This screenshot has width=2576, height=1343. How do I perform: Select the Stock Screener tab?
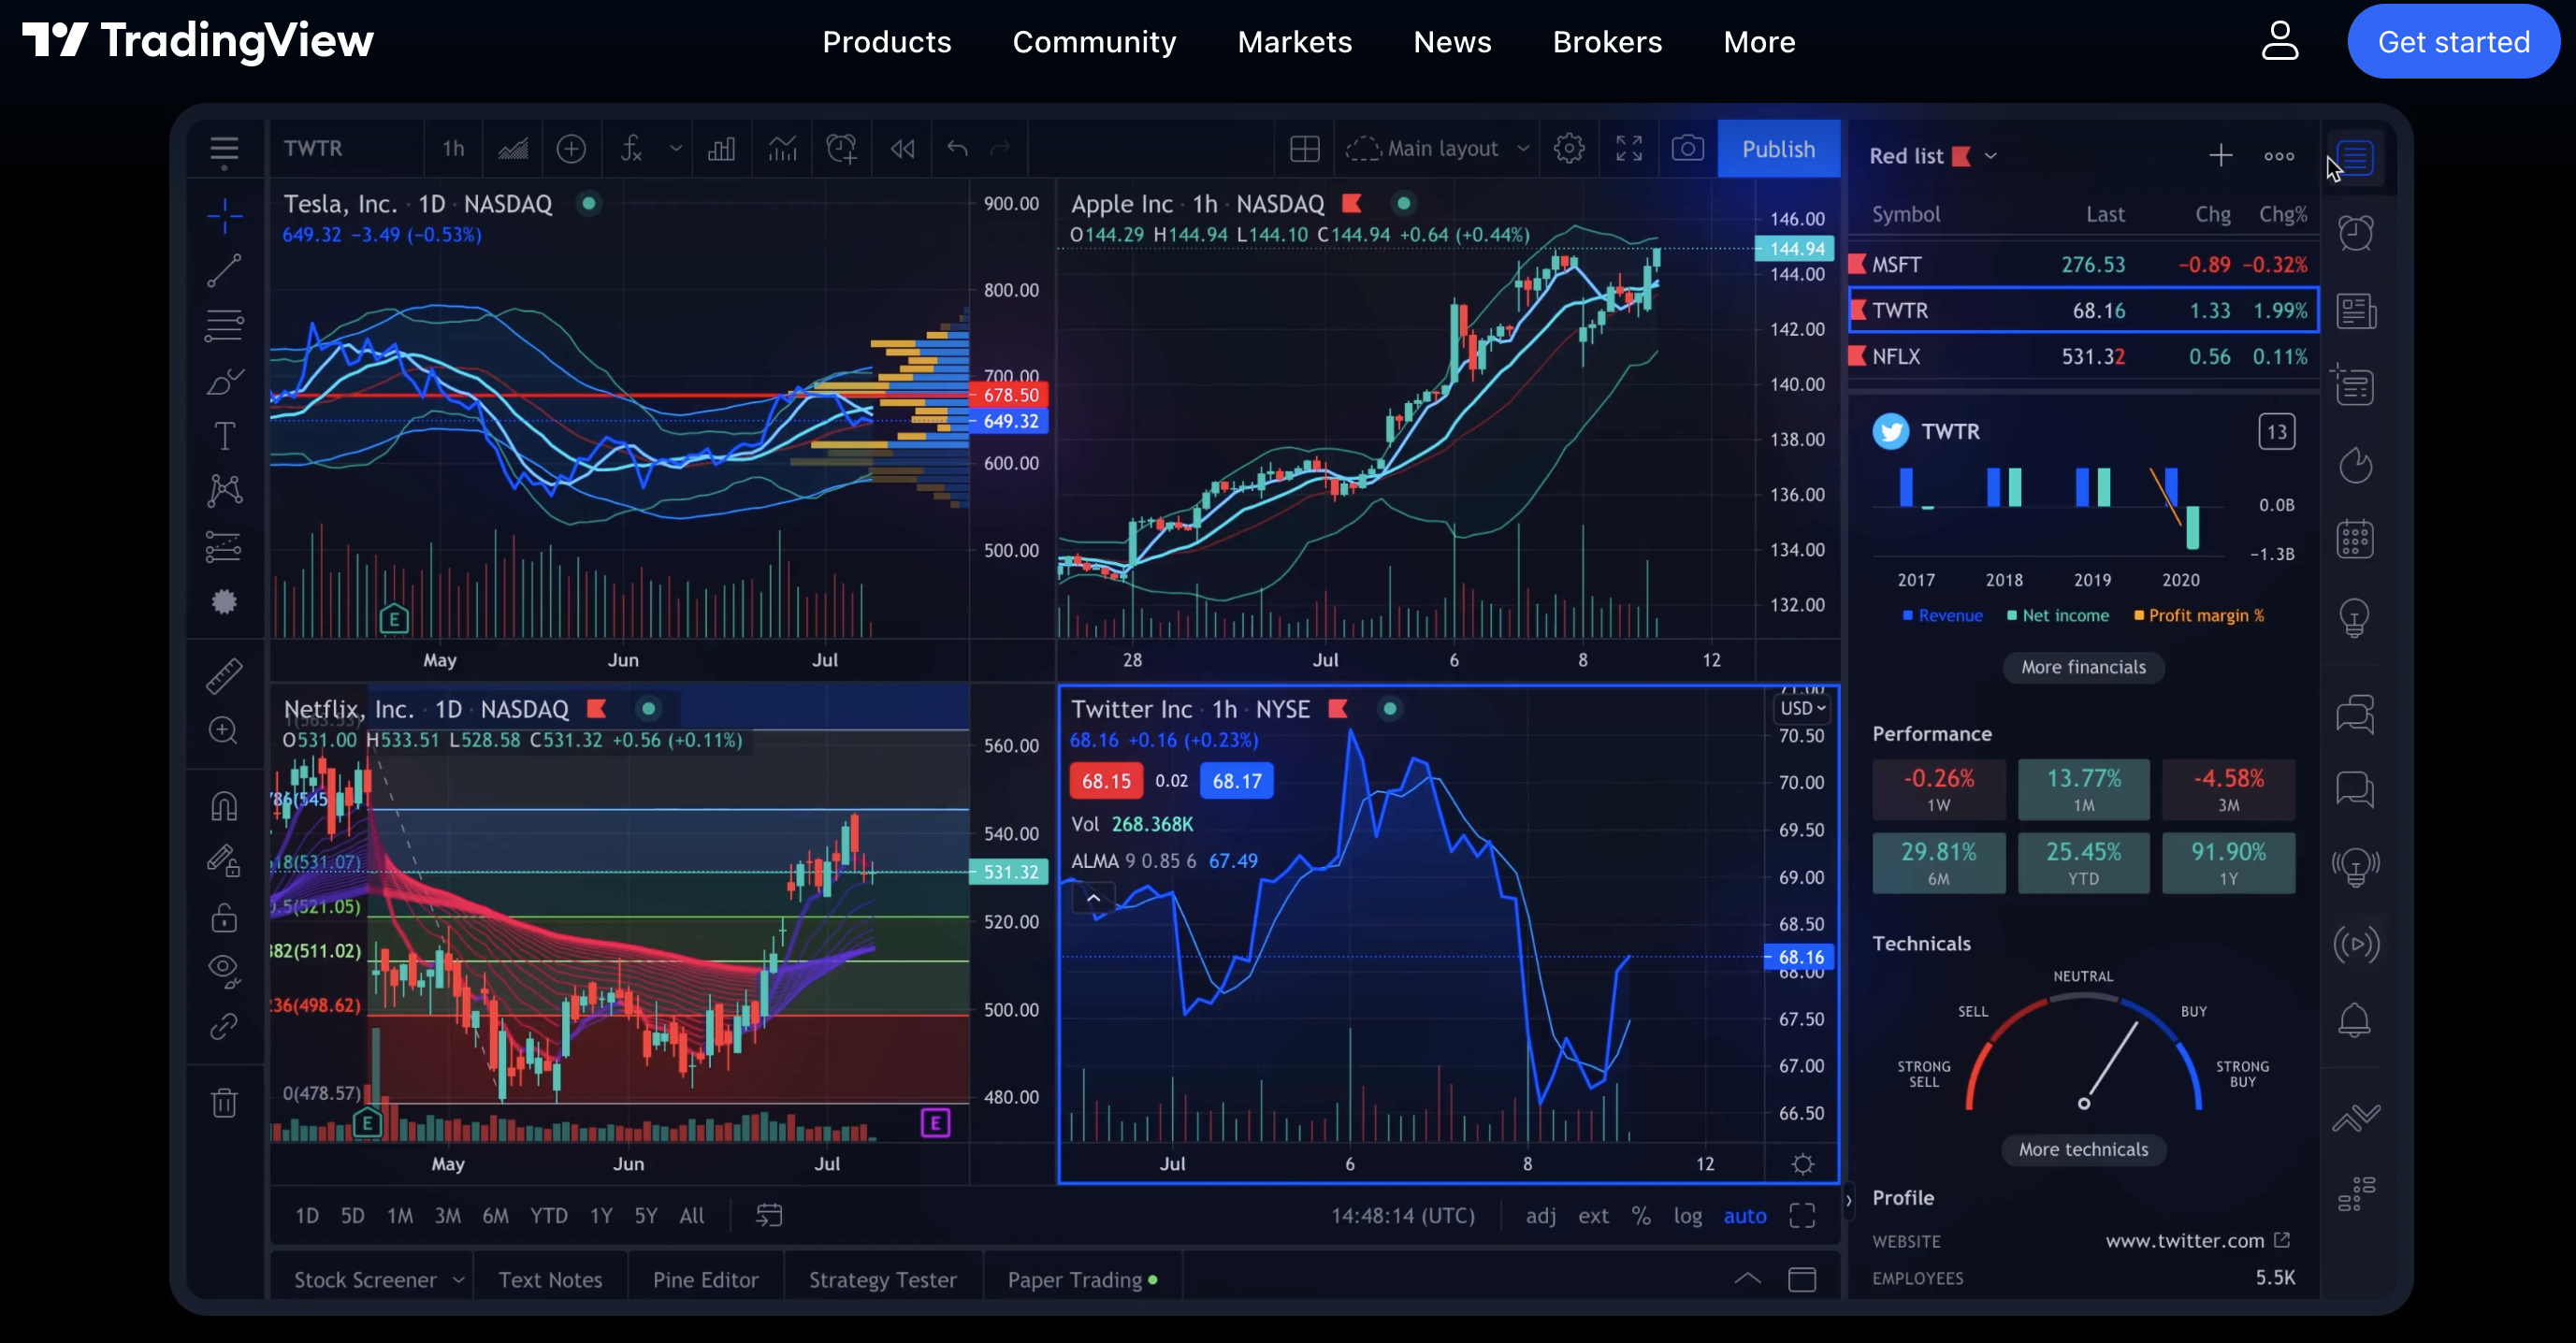367,1278
